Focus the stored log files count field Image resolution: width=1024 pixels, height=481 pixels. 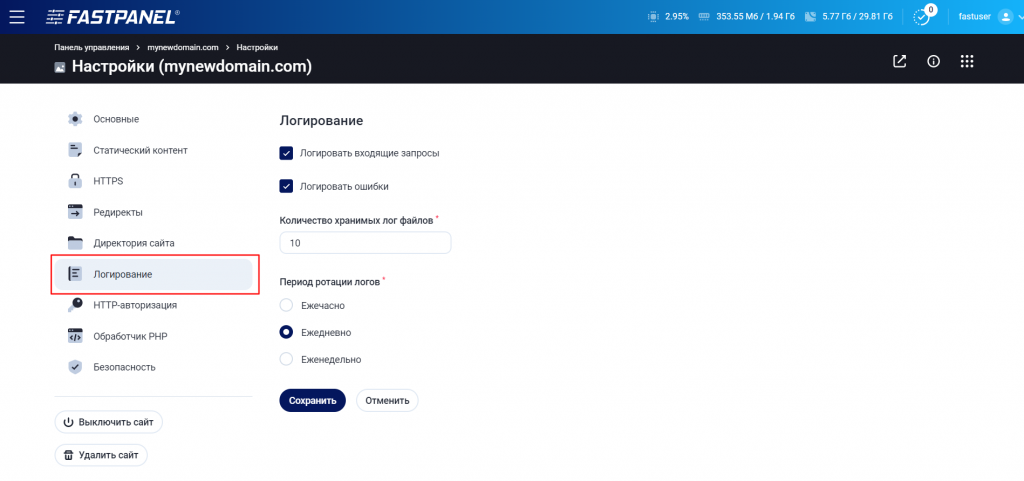click(x=365, y=243)
